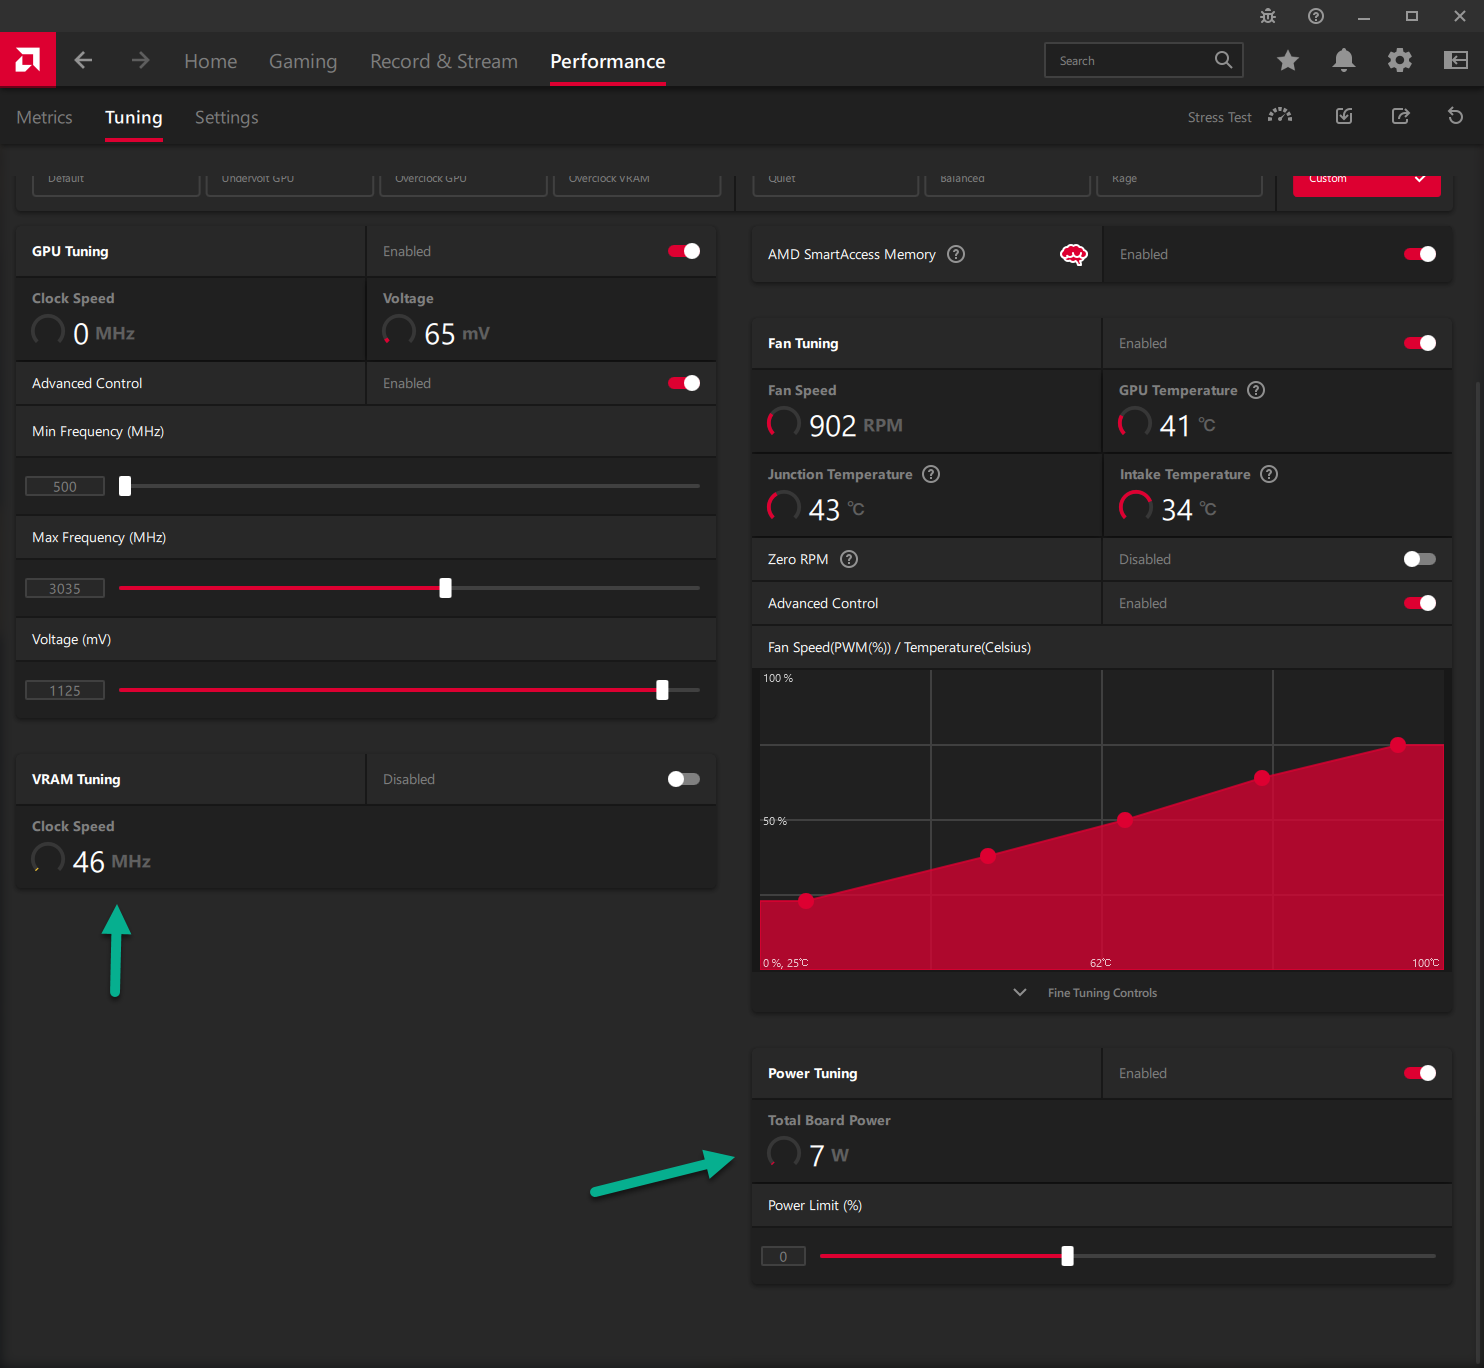Disable GPU Tuning toggle
1484x1368 pixels.
[x=684, y=251]
